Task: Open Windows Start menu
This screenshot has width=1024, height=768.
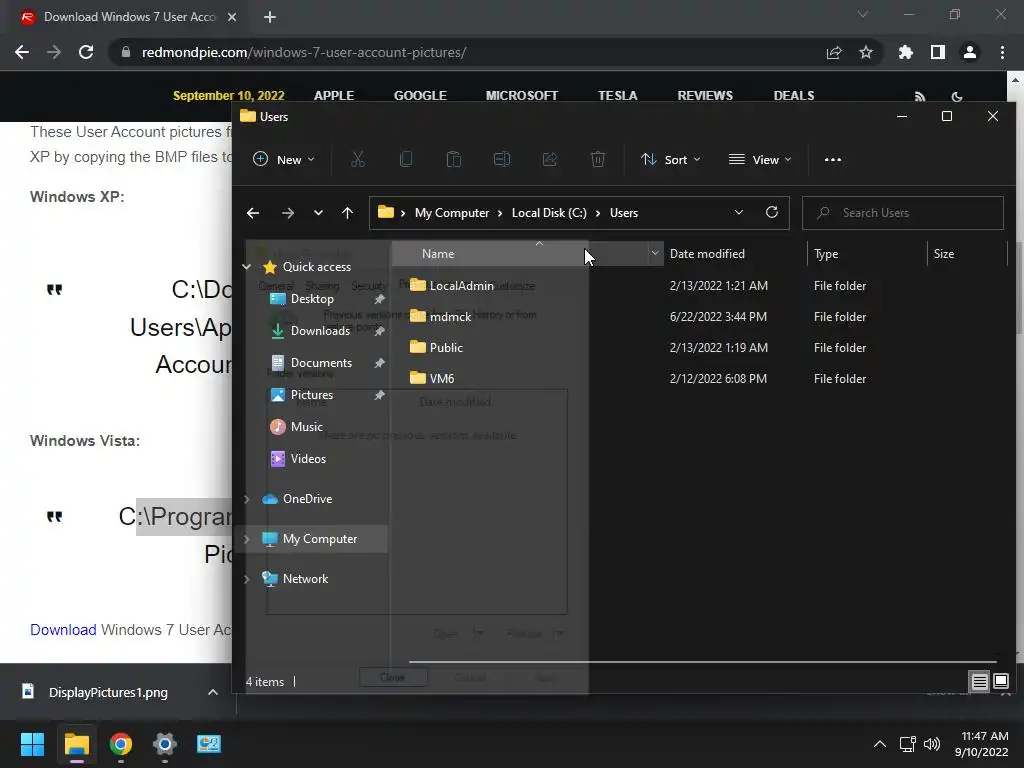Action: (32, 744)
